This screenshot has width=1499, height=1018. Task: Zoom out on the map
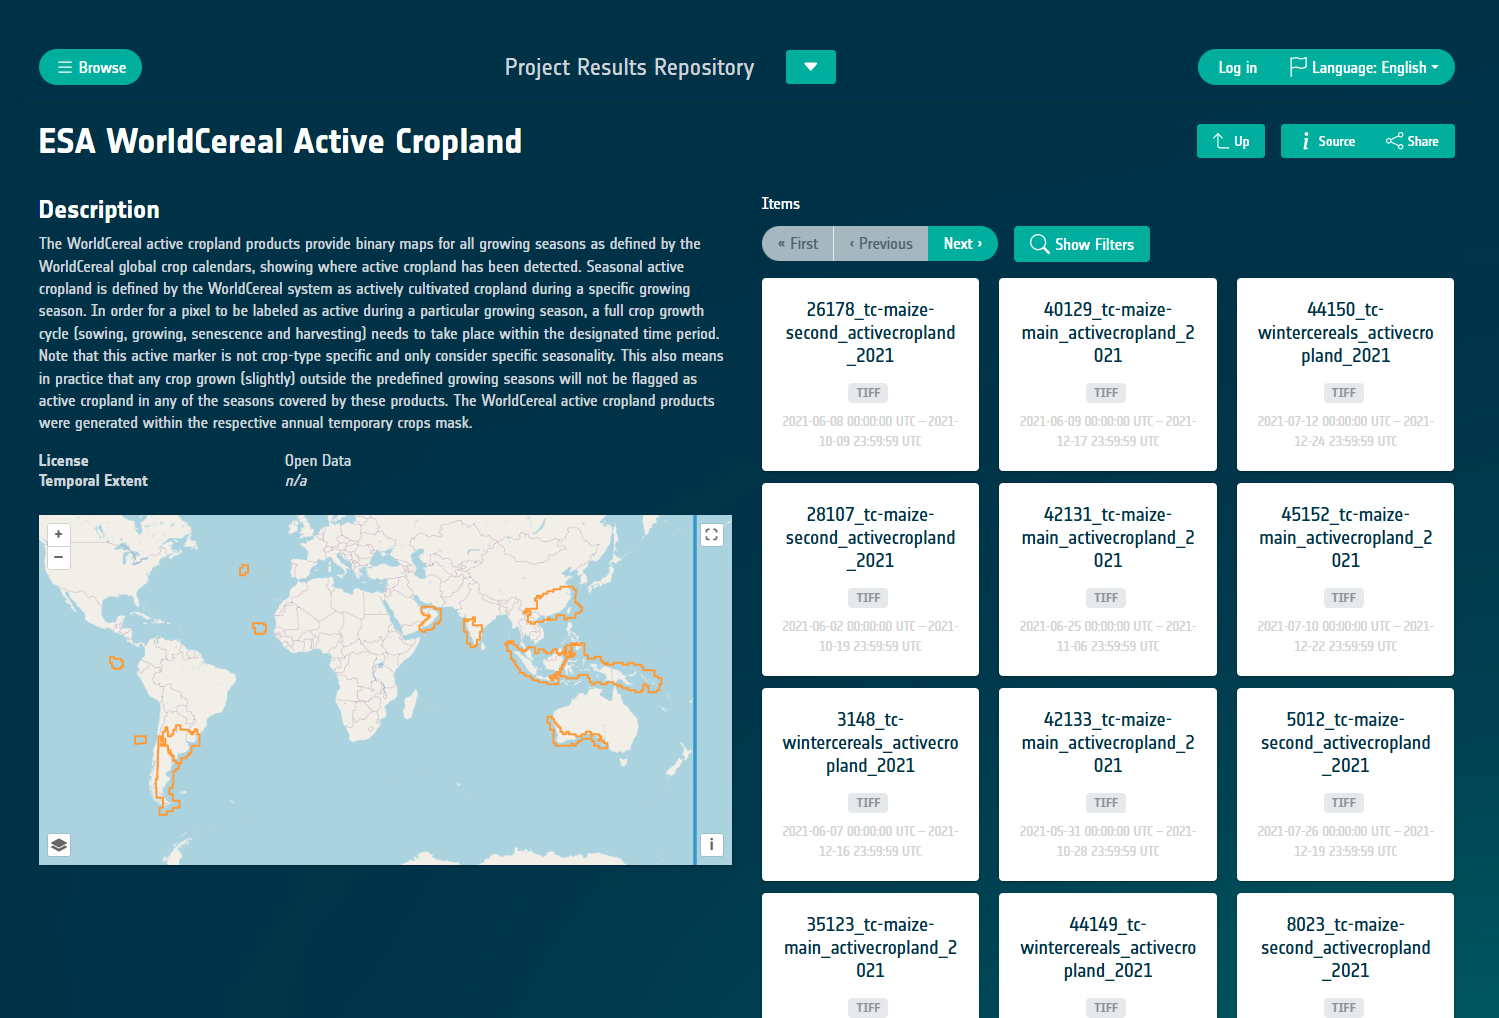(59, 557)
